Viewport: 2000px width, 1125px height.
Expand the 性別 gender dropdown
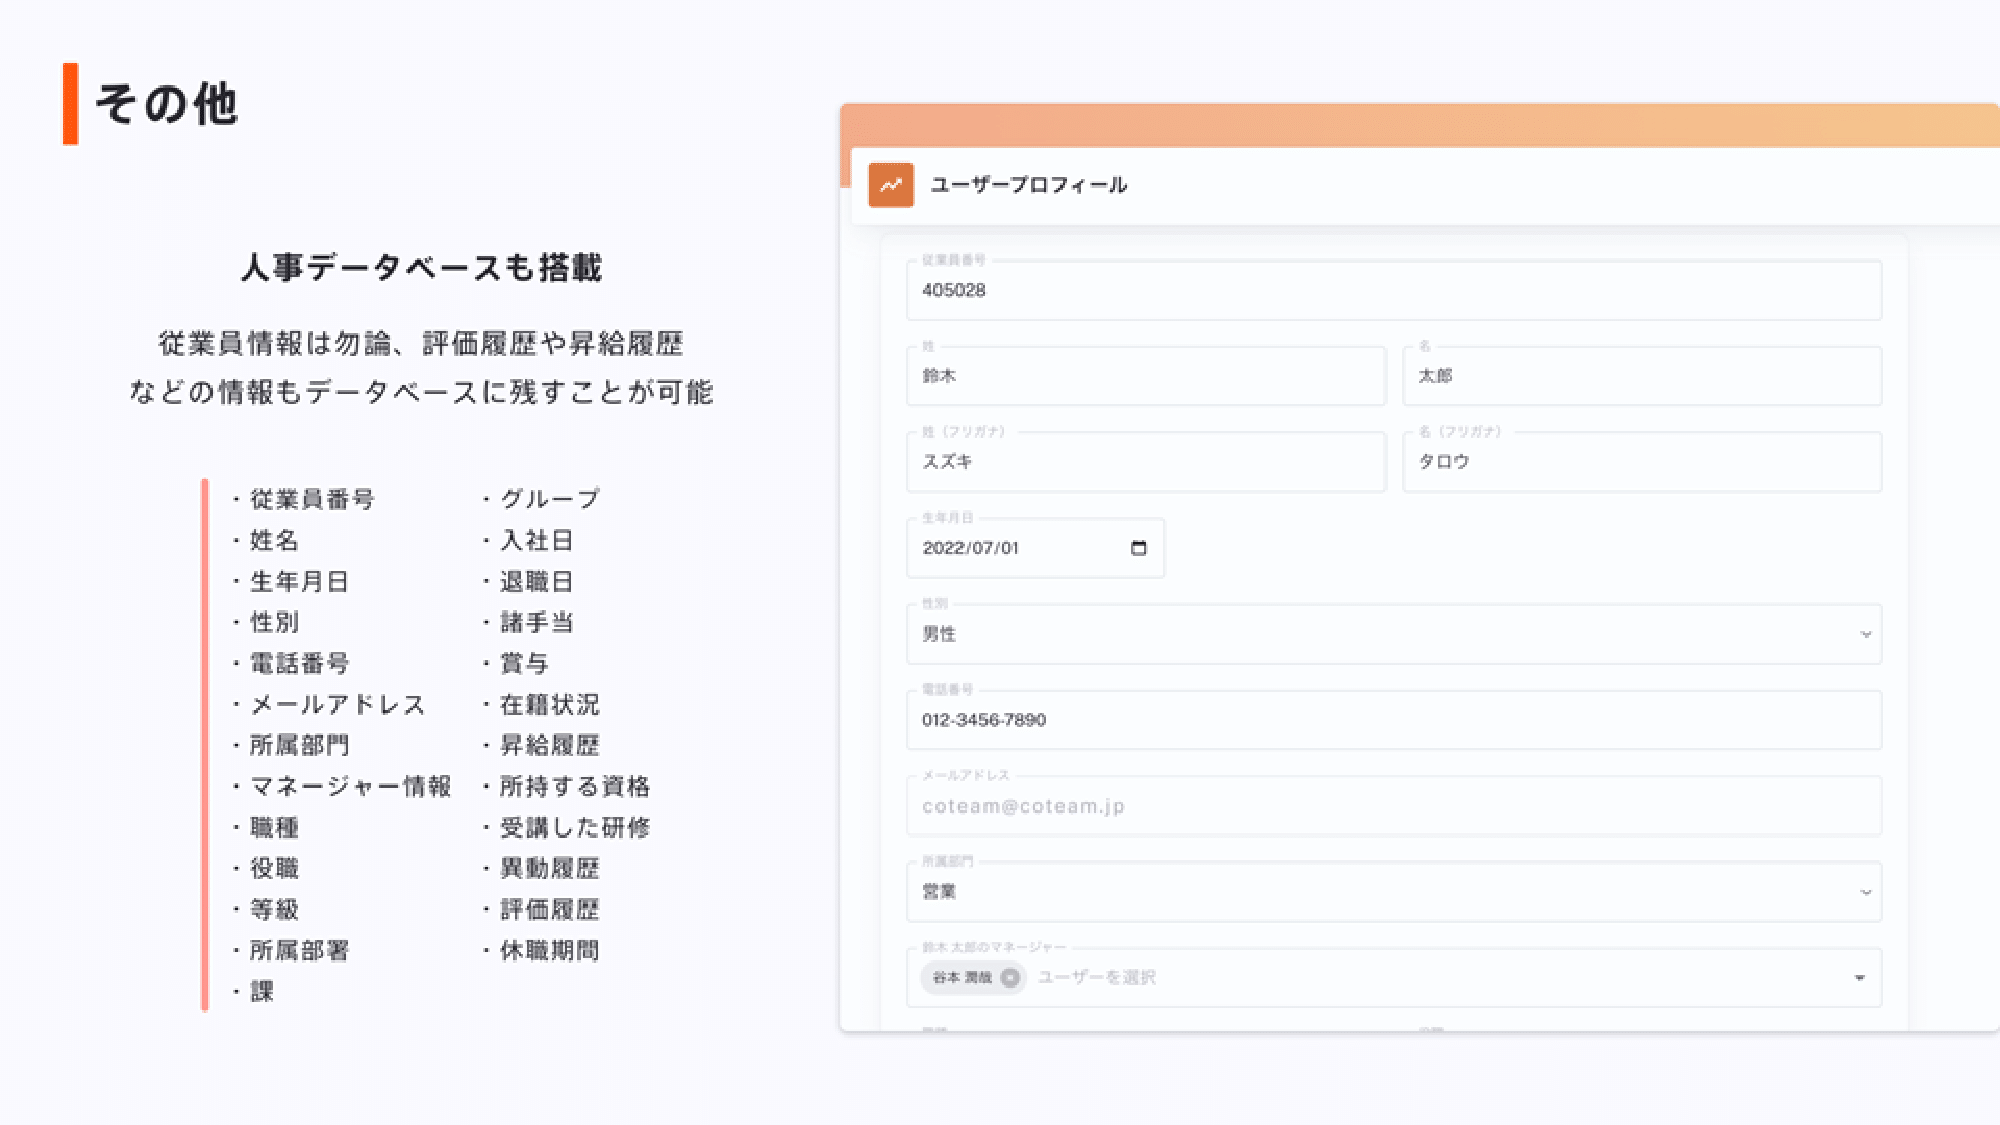[x=1864, y=632]
